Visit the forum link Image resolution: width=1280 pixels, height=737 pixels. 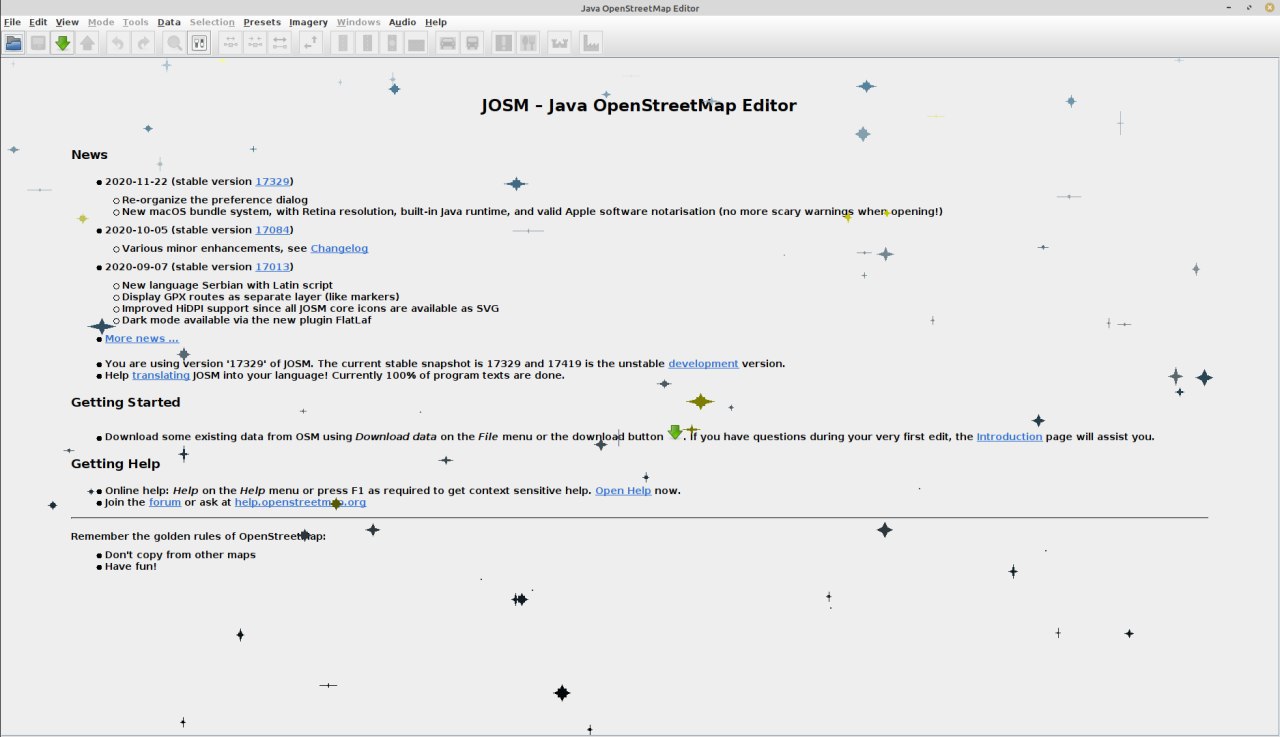[x=165, y=502]
